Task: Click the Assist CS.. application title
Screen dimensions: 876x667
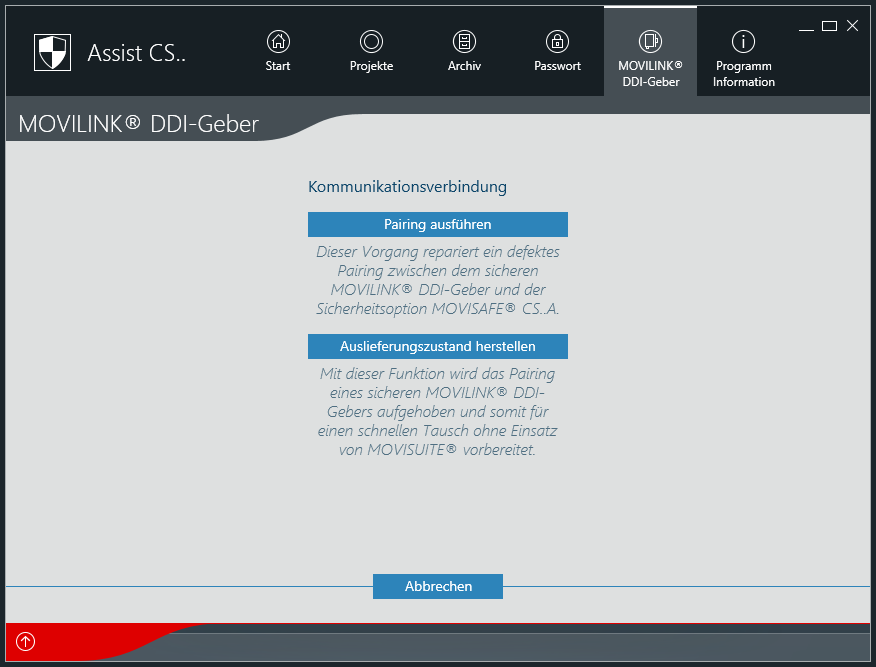Action: coord(137,53)
